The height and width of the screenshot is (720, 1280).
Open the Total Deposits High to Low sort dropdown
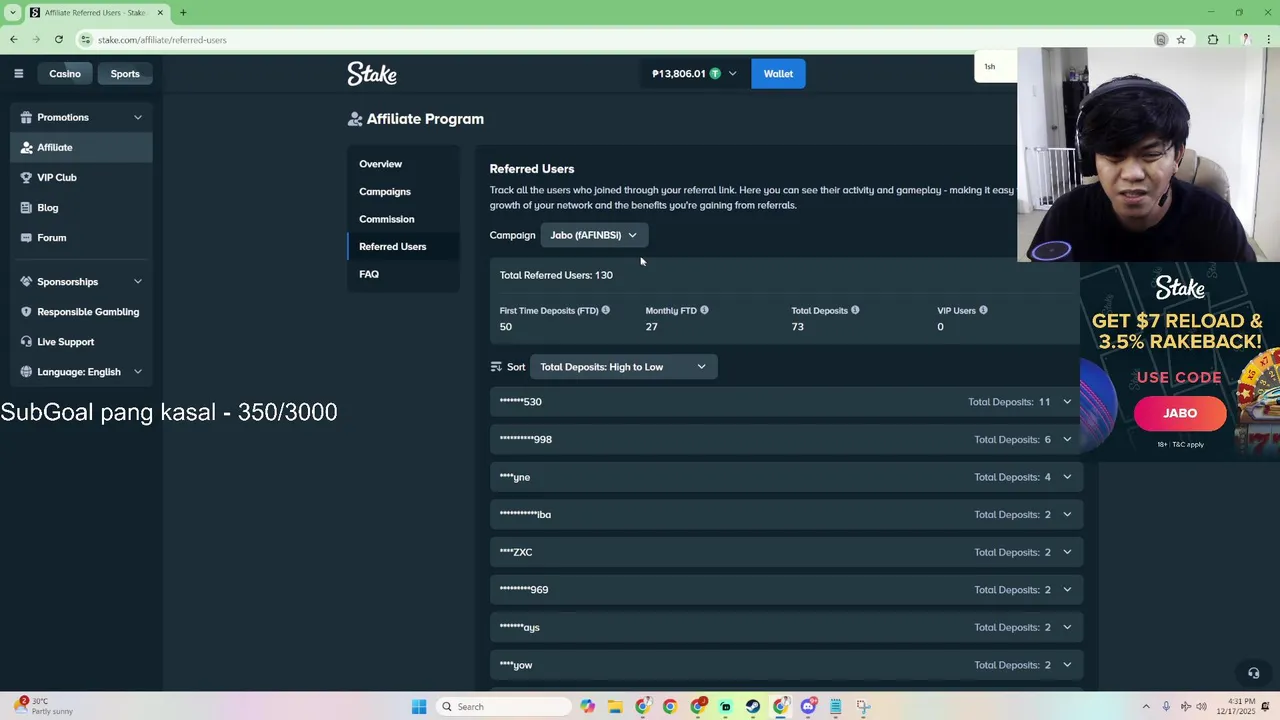point(622,367)
